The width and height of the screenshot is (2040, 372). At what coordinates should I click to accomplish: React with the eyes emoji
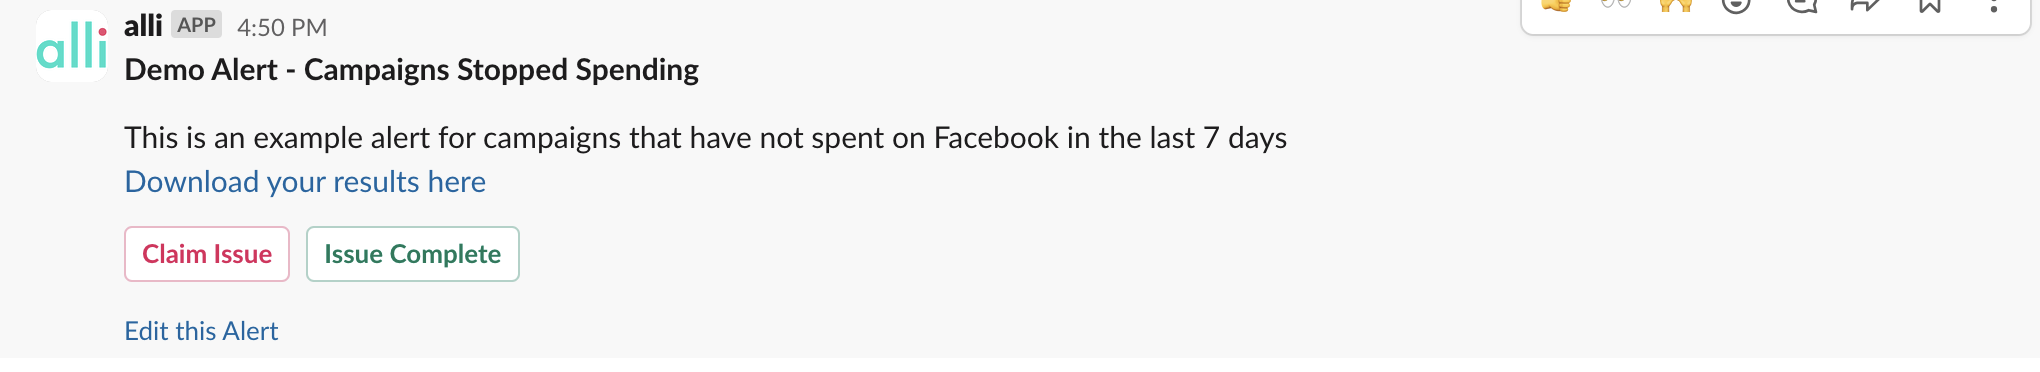pyautogui.click(x=1616, y=5)
